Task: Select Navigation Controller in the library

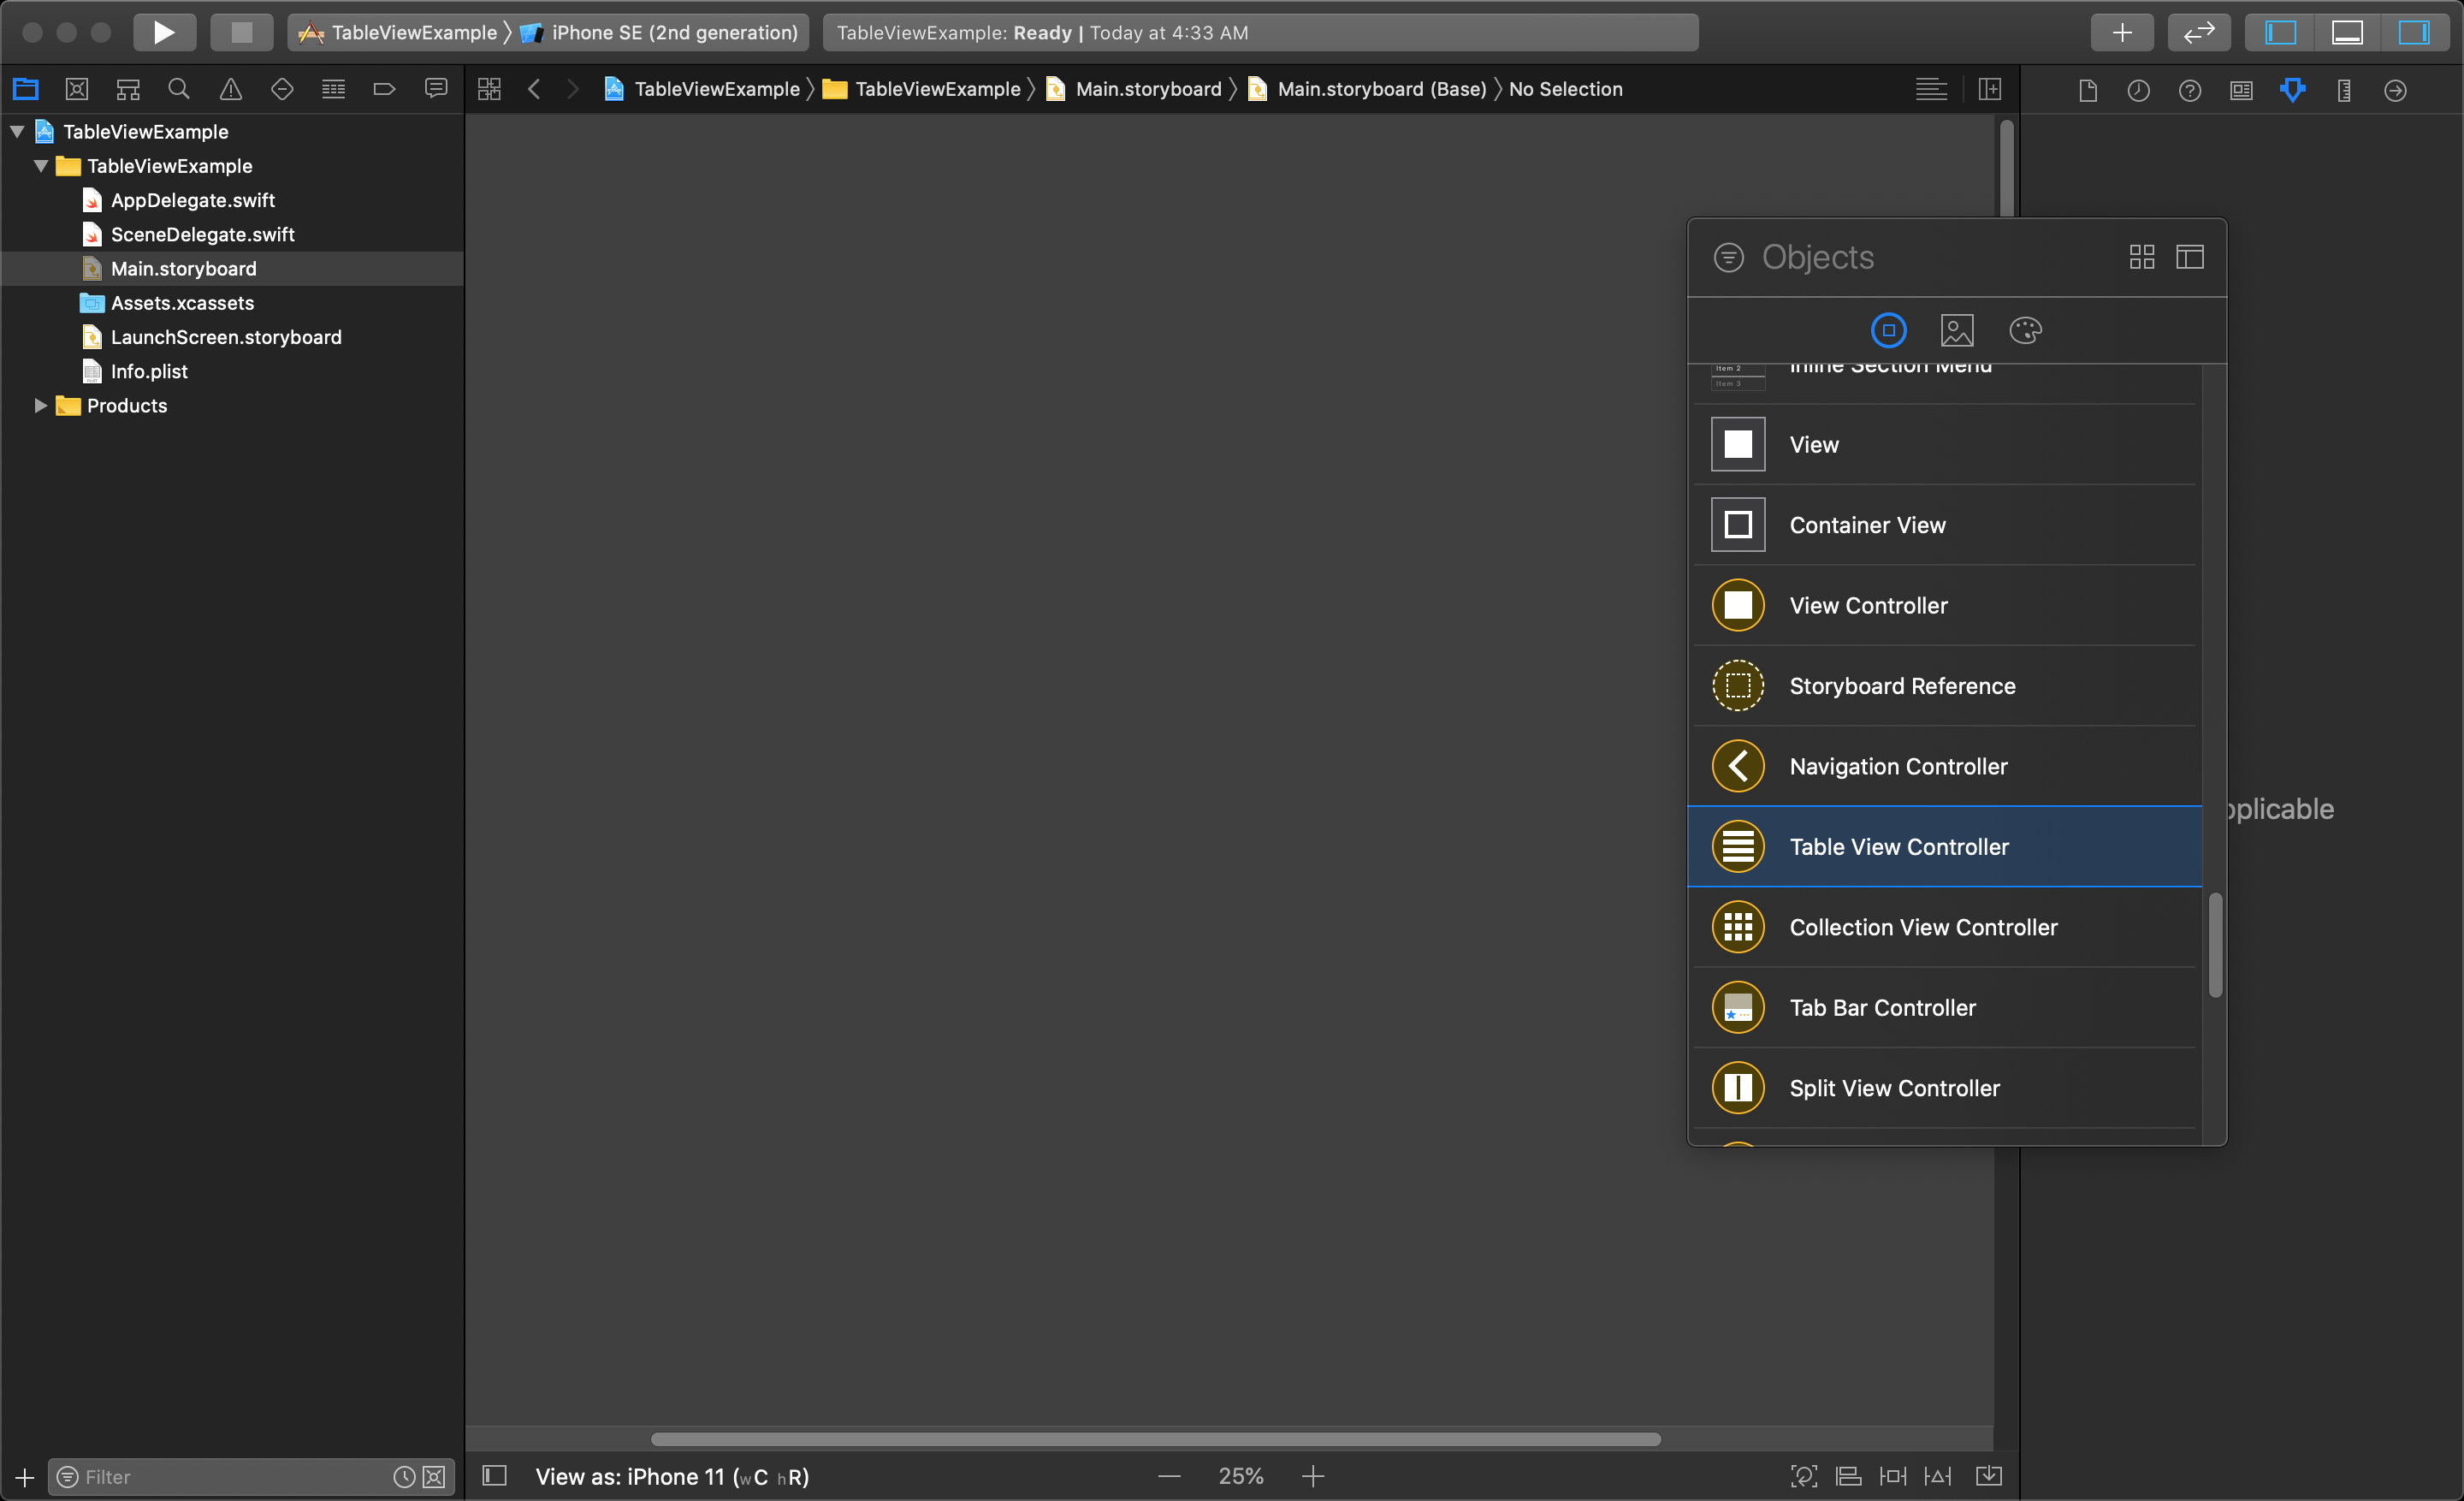Action: [1945, 766]
